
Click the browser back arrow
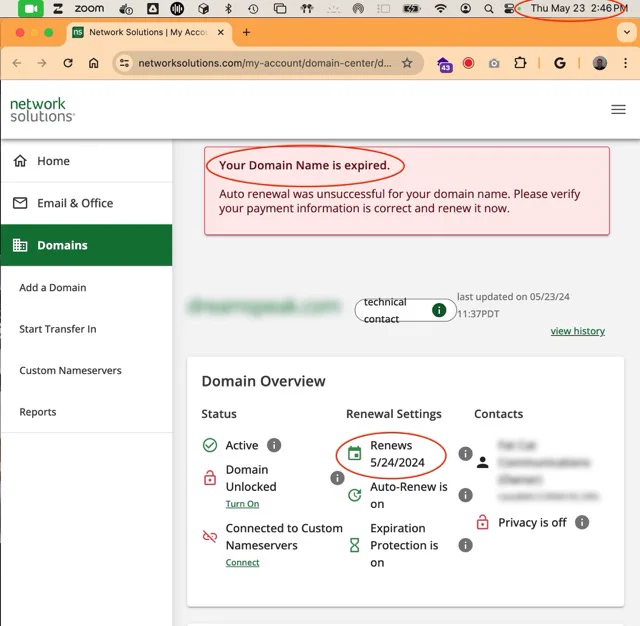pos(17,63)
